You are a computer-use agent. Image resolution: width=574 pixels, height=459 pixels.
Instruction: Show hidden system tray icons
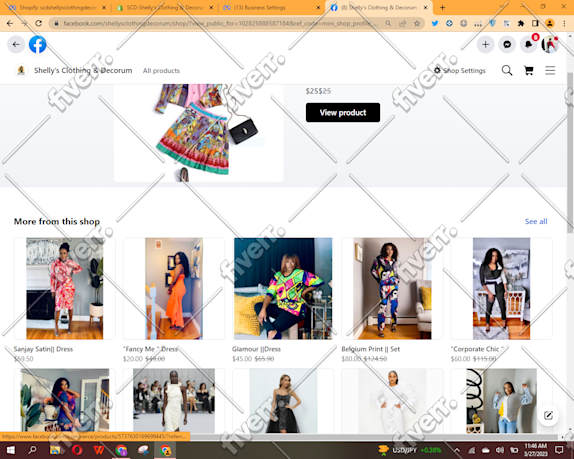tap(457, 450)
